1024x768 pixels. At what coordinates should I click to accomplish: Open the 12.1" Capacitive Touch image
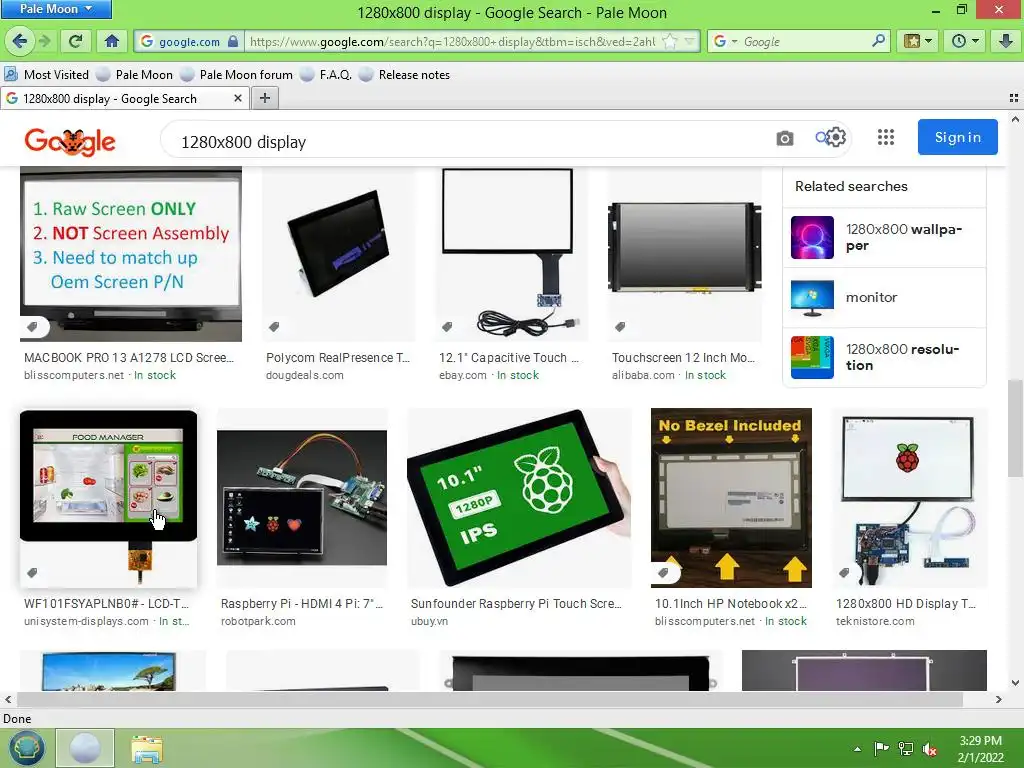click(511, 253)
